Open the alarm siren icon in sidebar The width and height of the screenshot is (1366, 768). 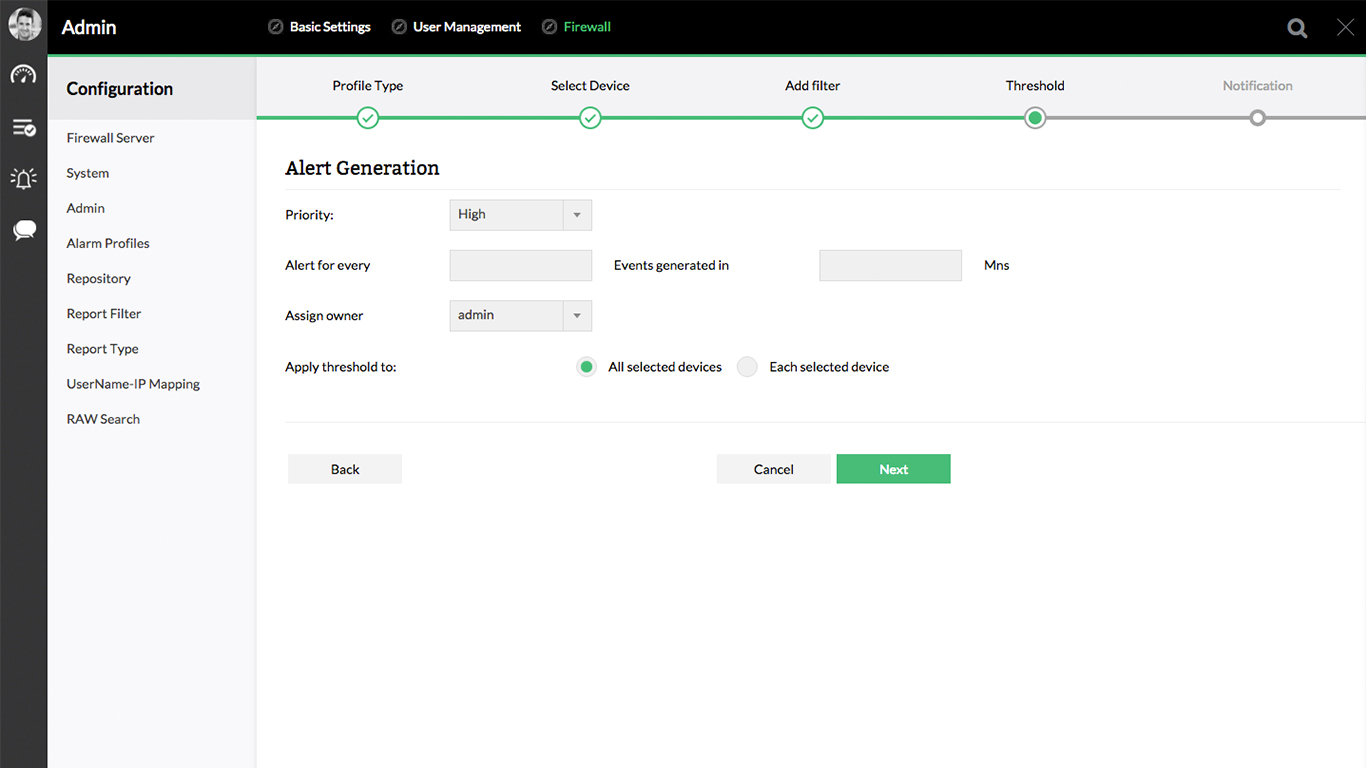[x=24, y=179]
